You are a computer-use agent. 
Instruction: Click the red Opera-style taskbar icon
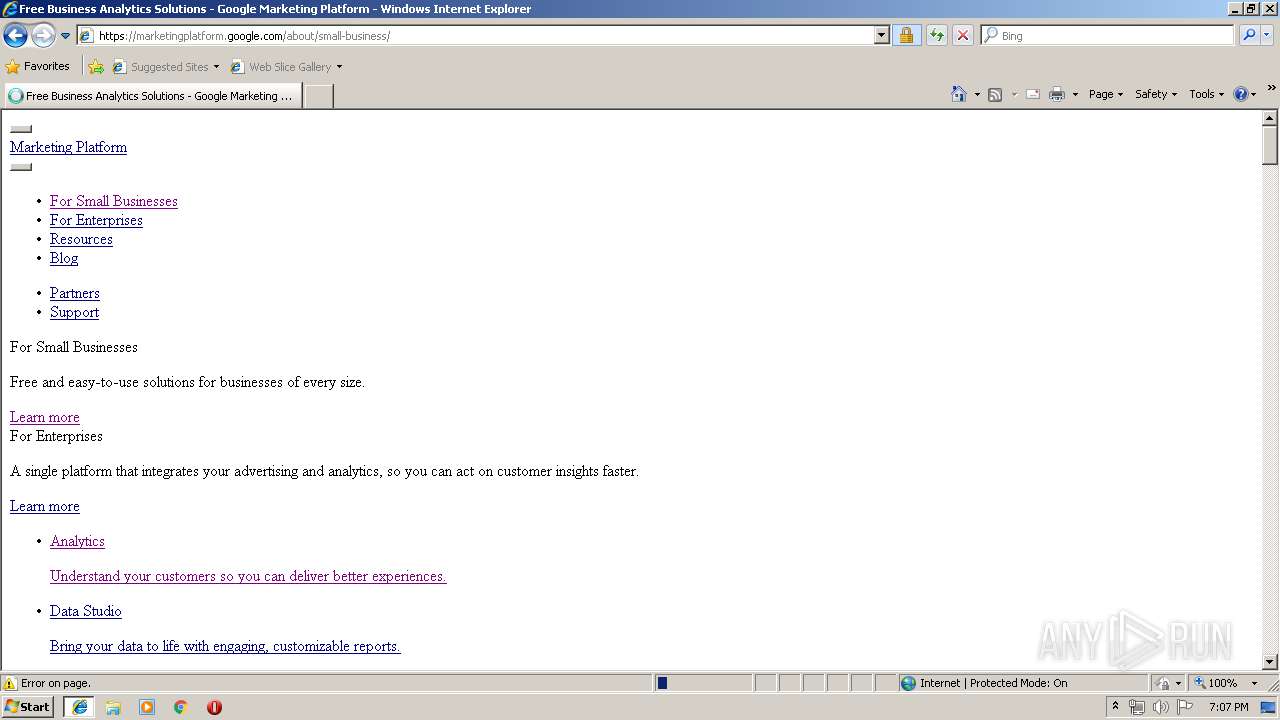pyautogui.click(x=214, y=707)
